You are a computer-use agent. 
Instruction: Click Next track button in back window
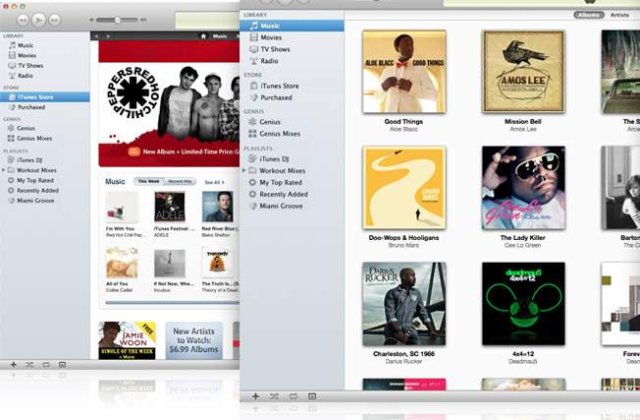click(54, 20)
